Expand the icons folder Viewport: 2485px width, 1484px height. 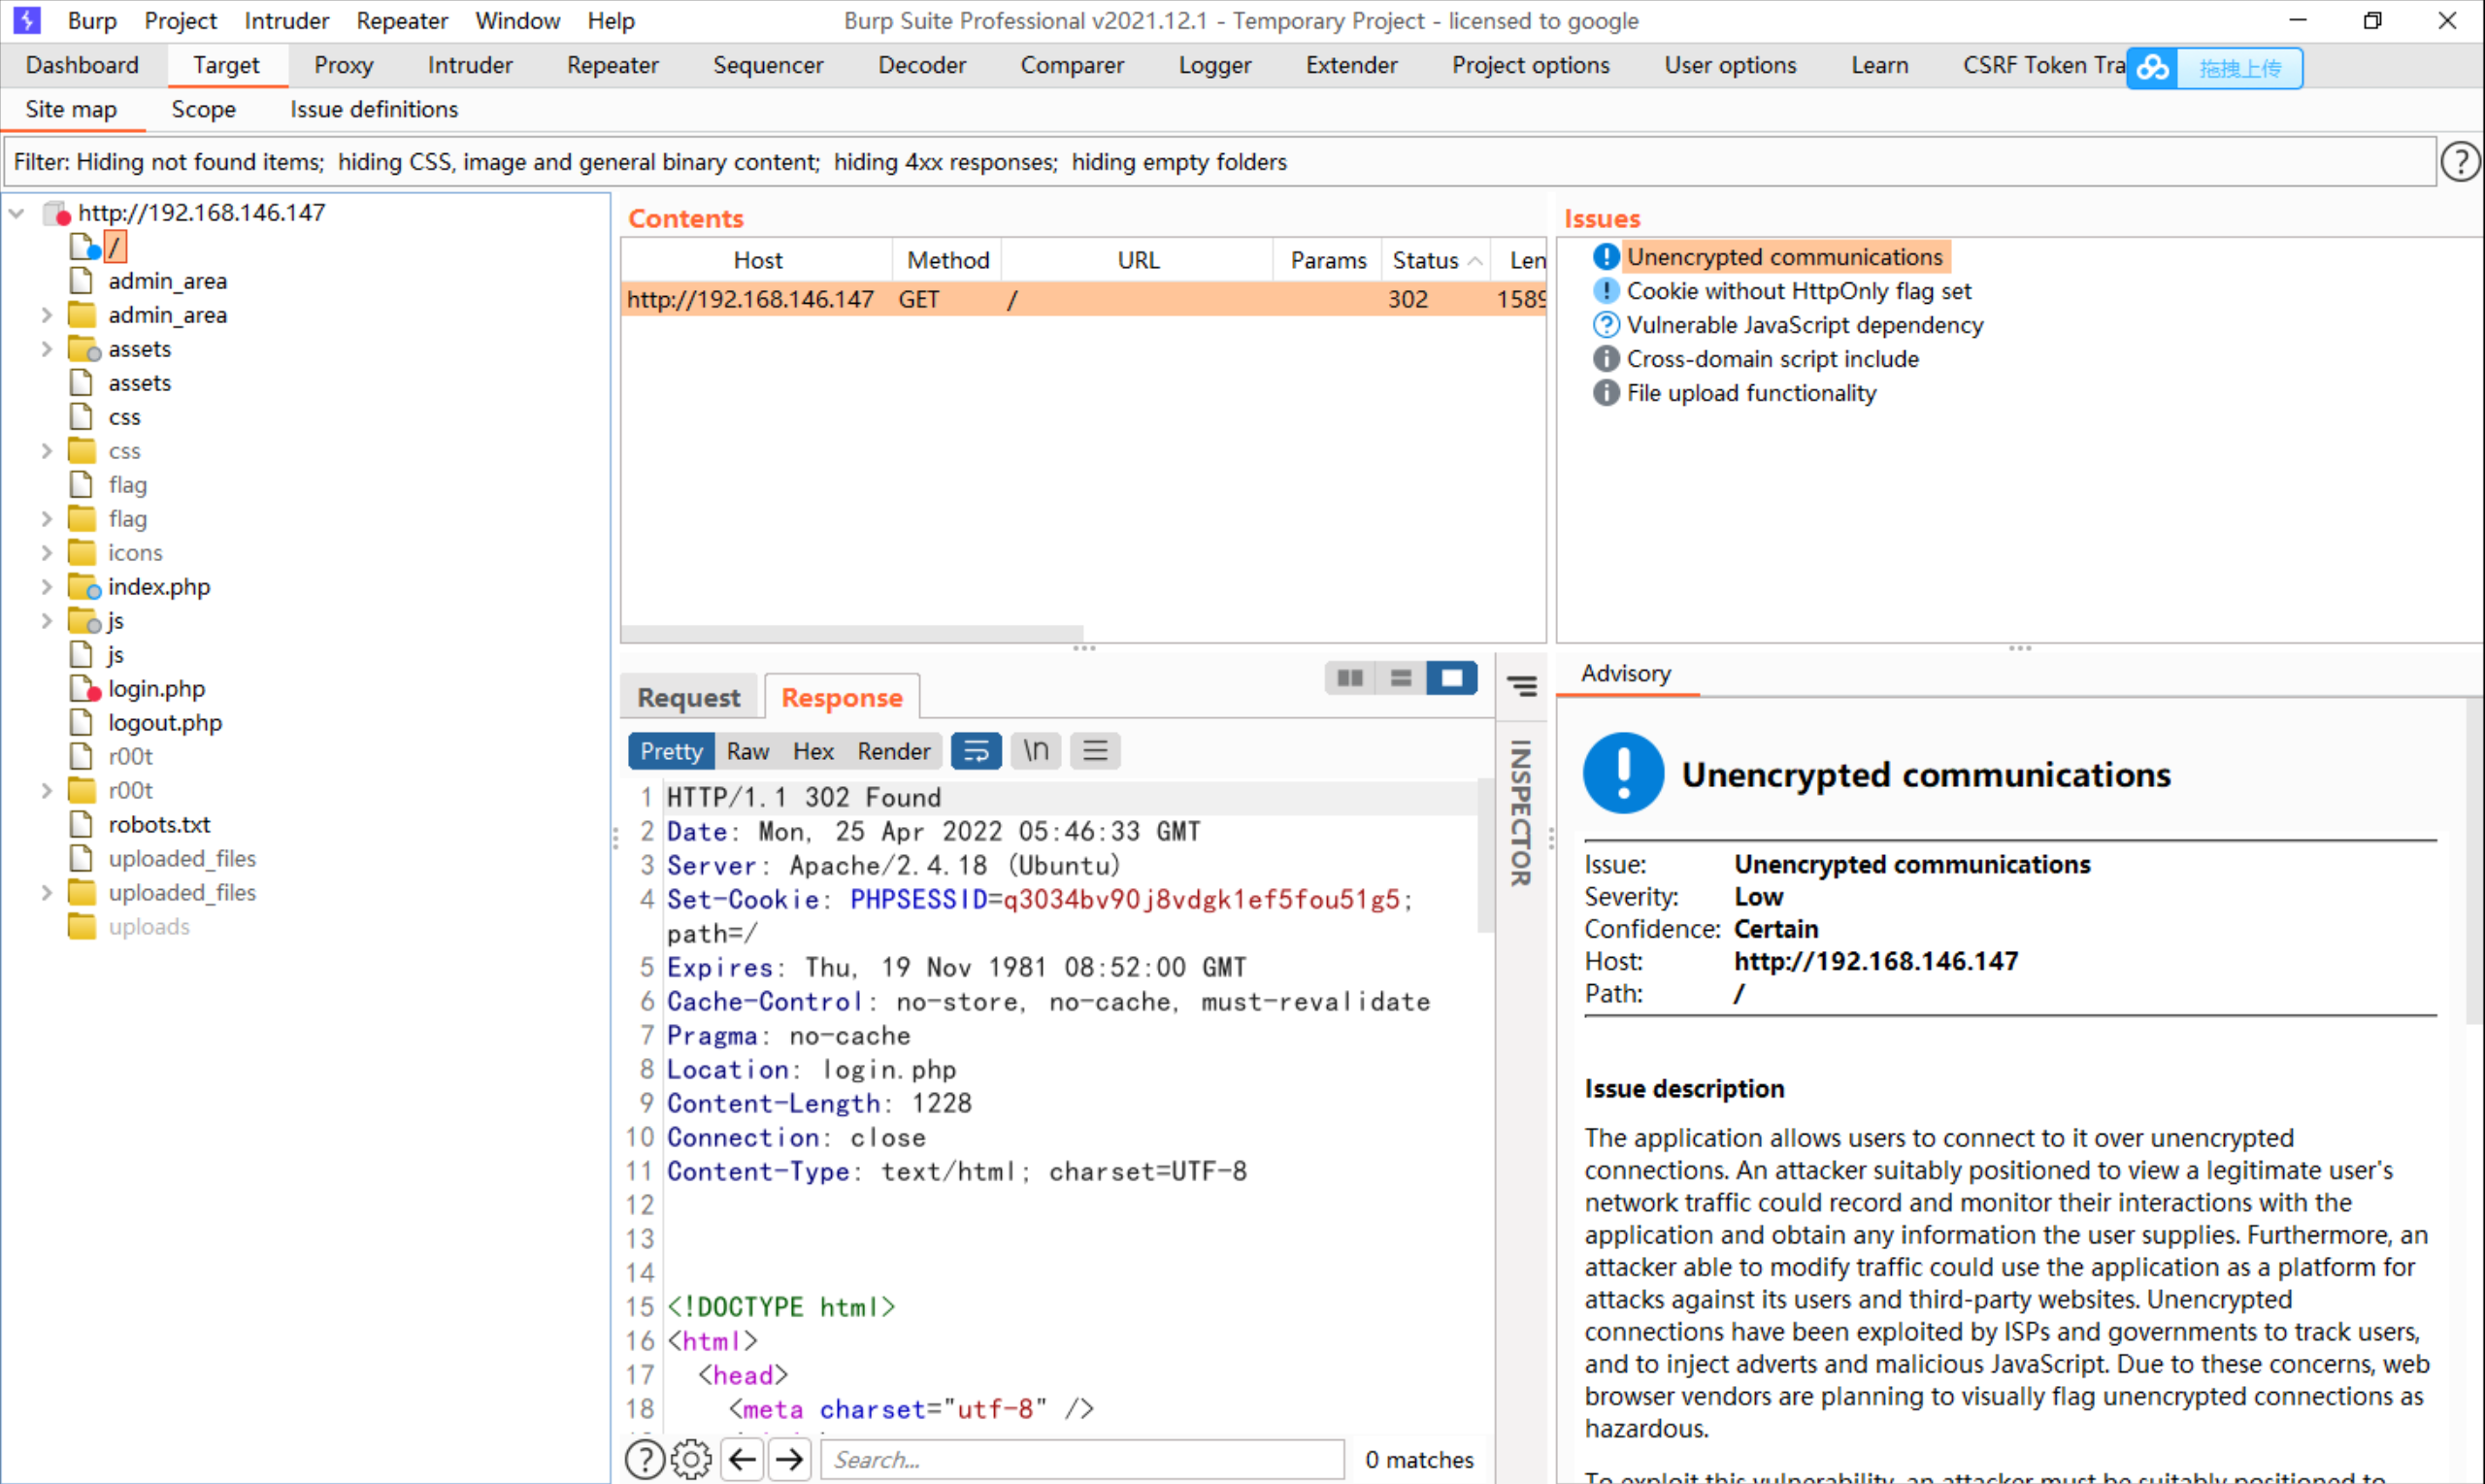pos(46,553)
